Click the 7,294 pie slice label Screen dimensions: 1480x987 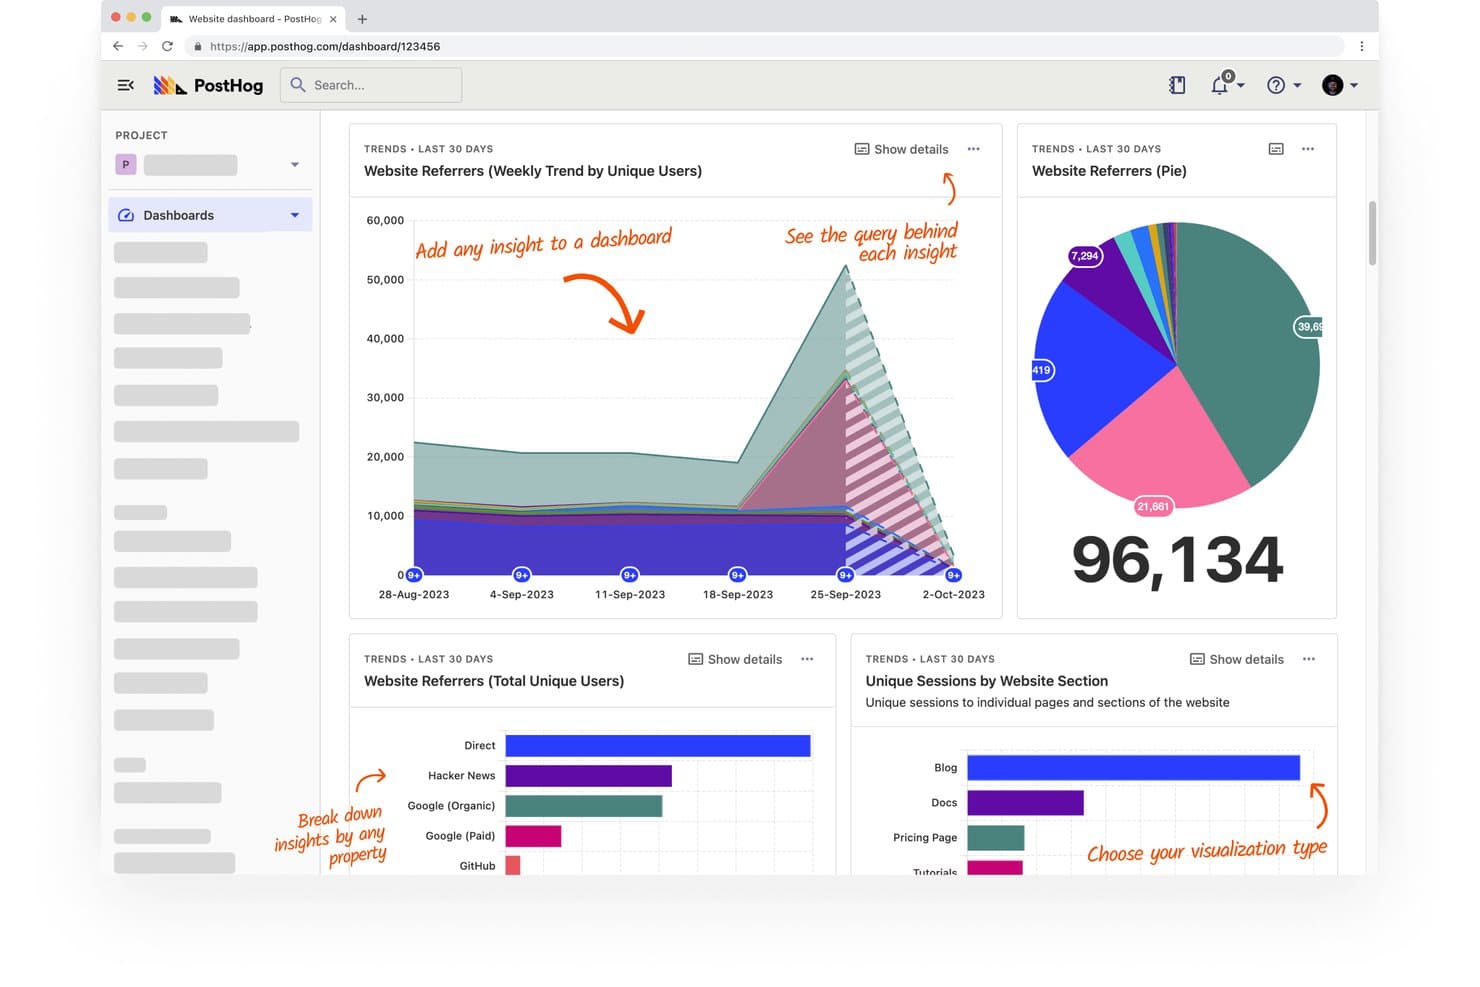1085,256
